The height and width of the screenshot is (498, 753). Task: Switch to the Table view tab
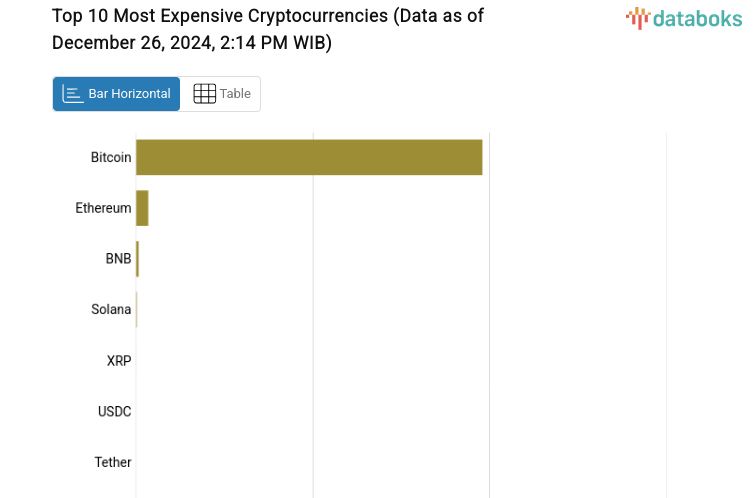point(235,94)
